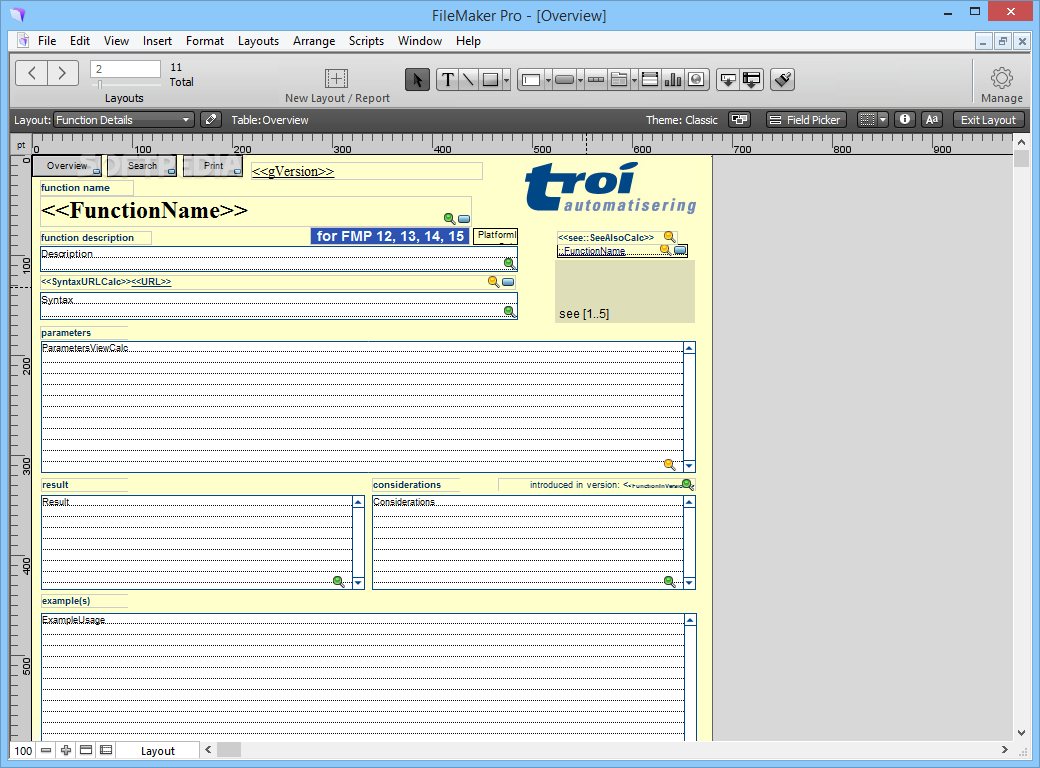1040x768 pixels.
Task: Adjust the layout navigation slider
Action: tap(100, 84)
